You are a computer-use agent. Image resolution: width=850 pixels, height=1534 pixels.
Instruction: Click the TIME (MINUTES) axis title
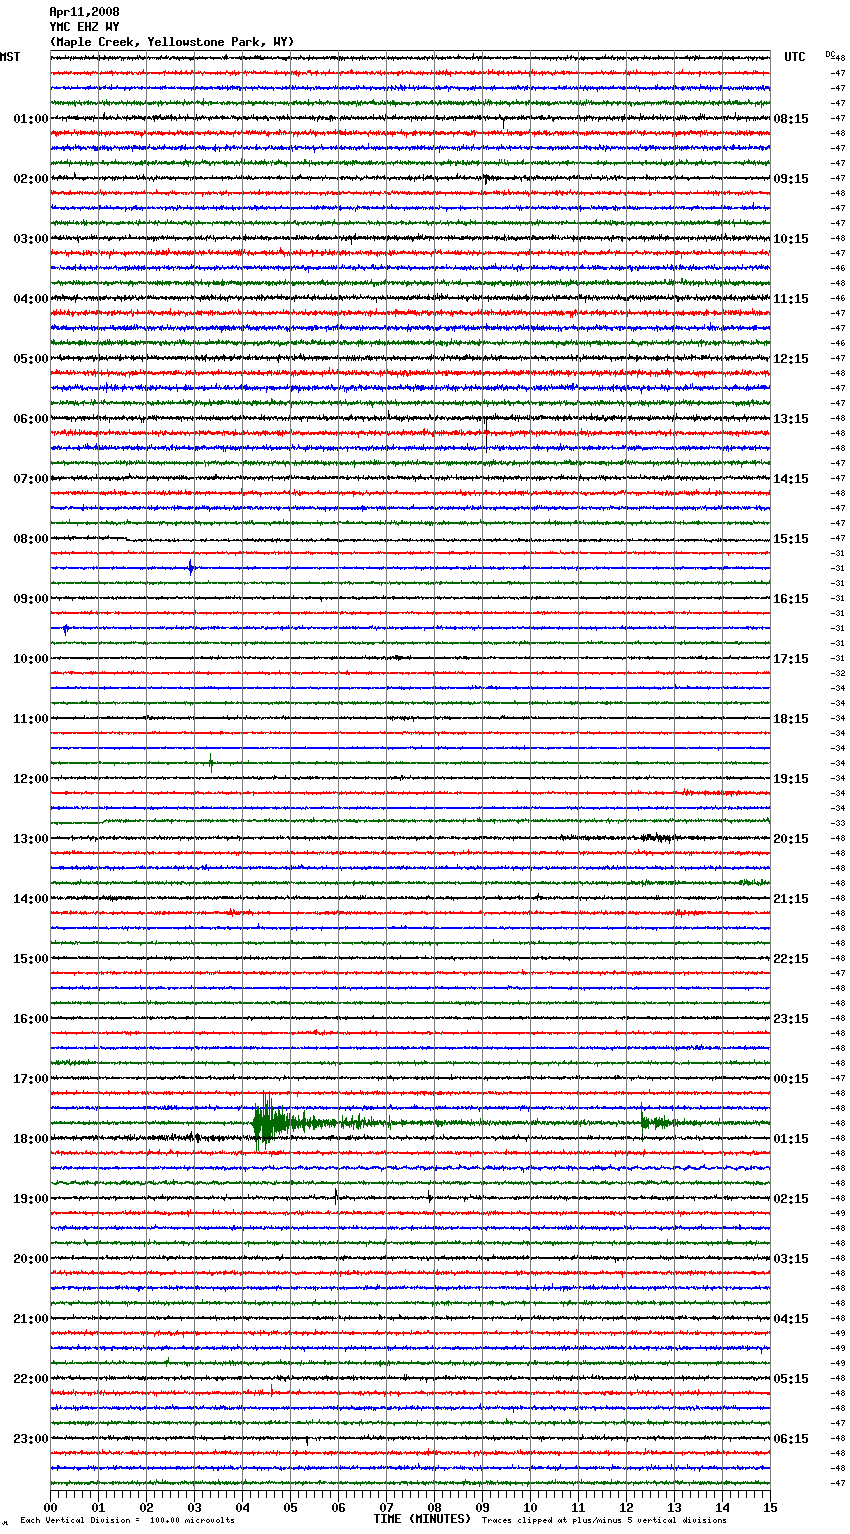[x=422, y=1519]
